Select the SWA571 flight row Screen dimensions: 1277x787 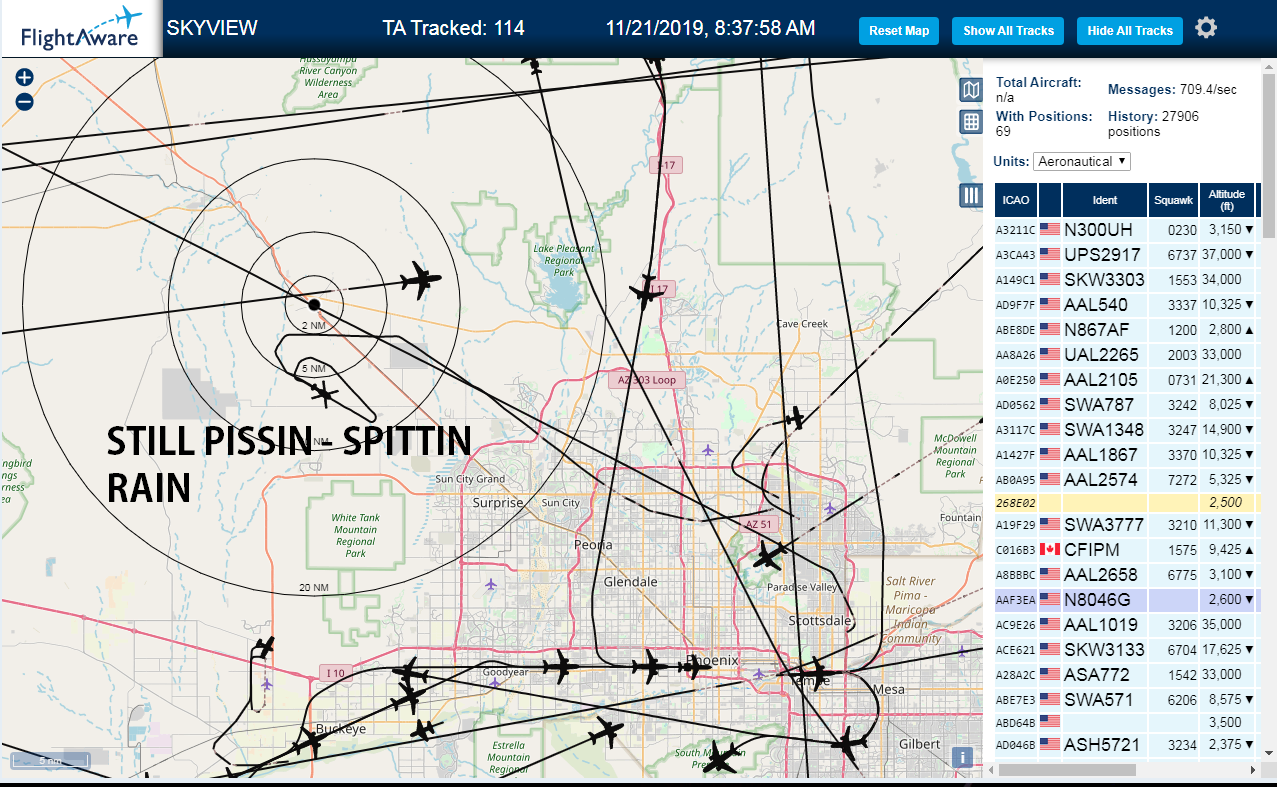[1127, 699]
